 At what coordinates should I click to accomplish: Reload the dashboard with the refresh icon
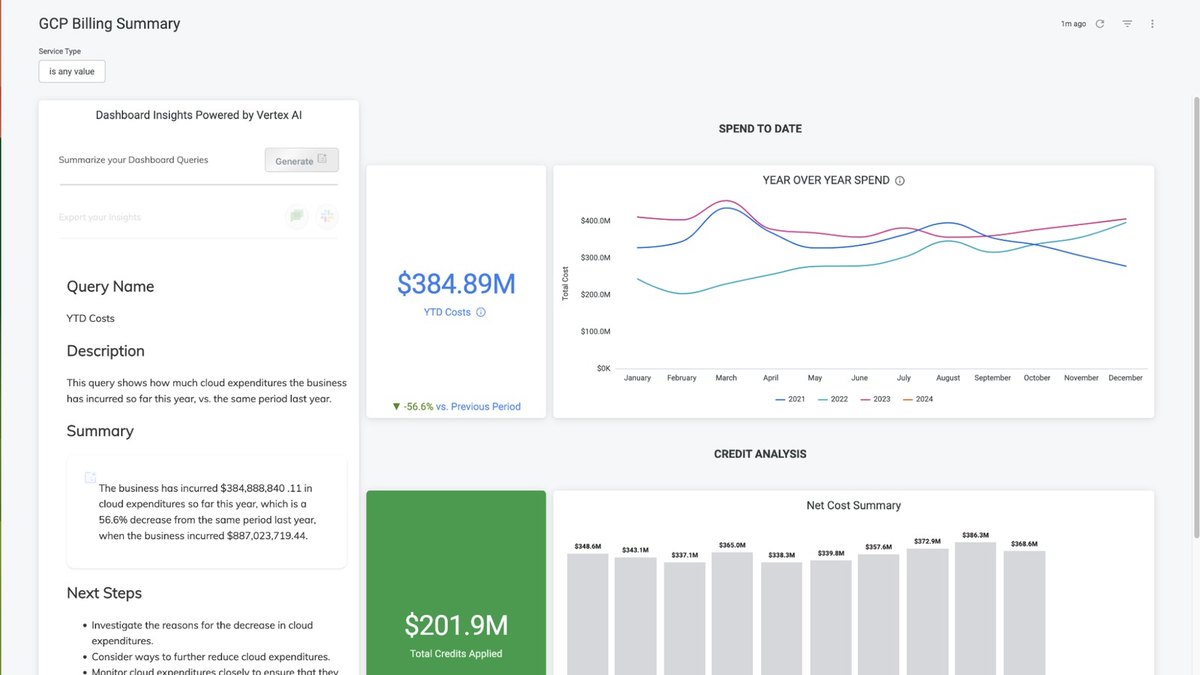[1100, 24]
